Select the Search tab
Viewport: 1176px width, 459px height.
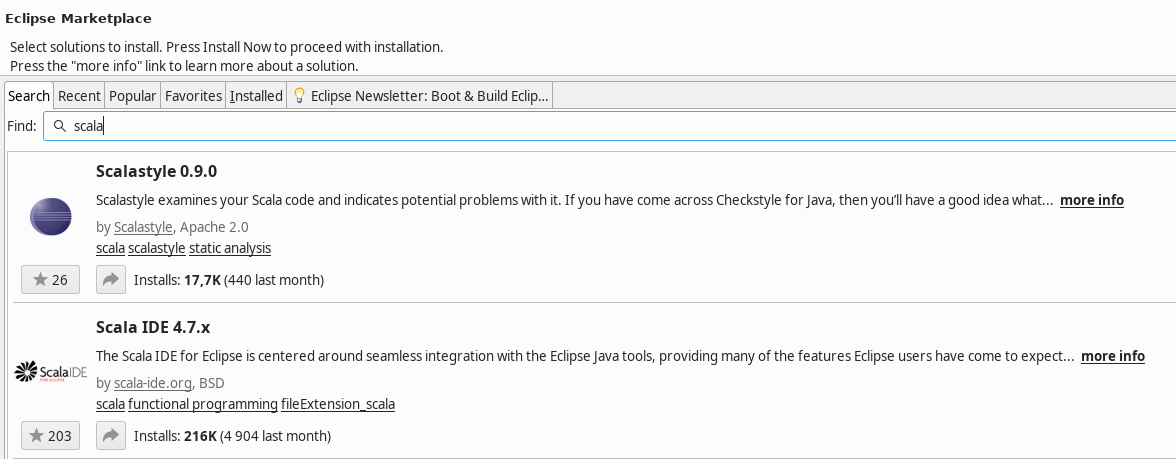point(29,96)
